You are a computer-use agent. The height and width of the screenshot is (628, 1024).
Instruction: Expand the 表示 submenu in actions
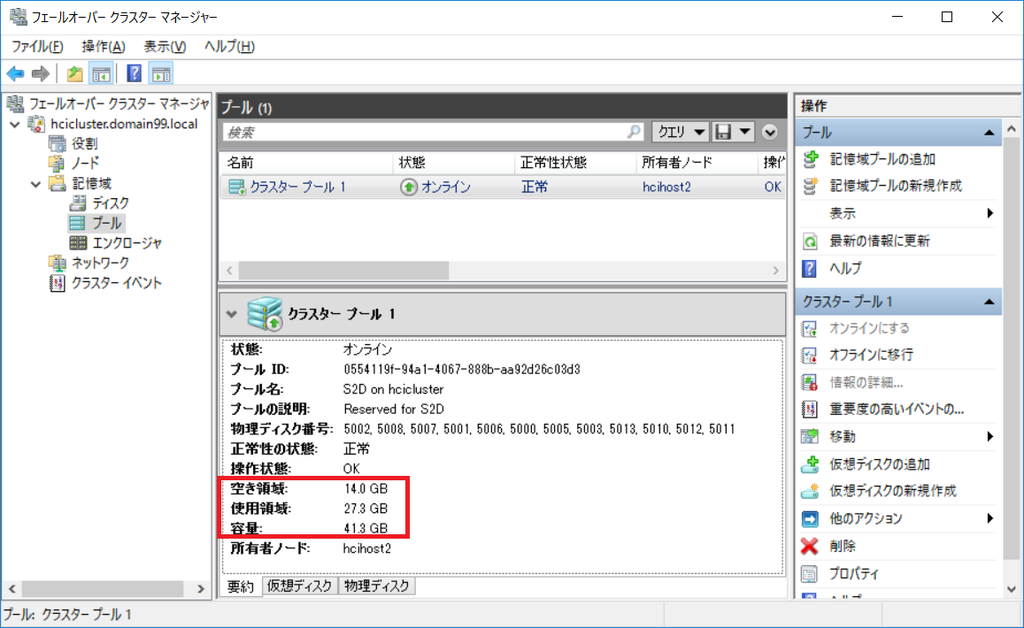[990, 213]
